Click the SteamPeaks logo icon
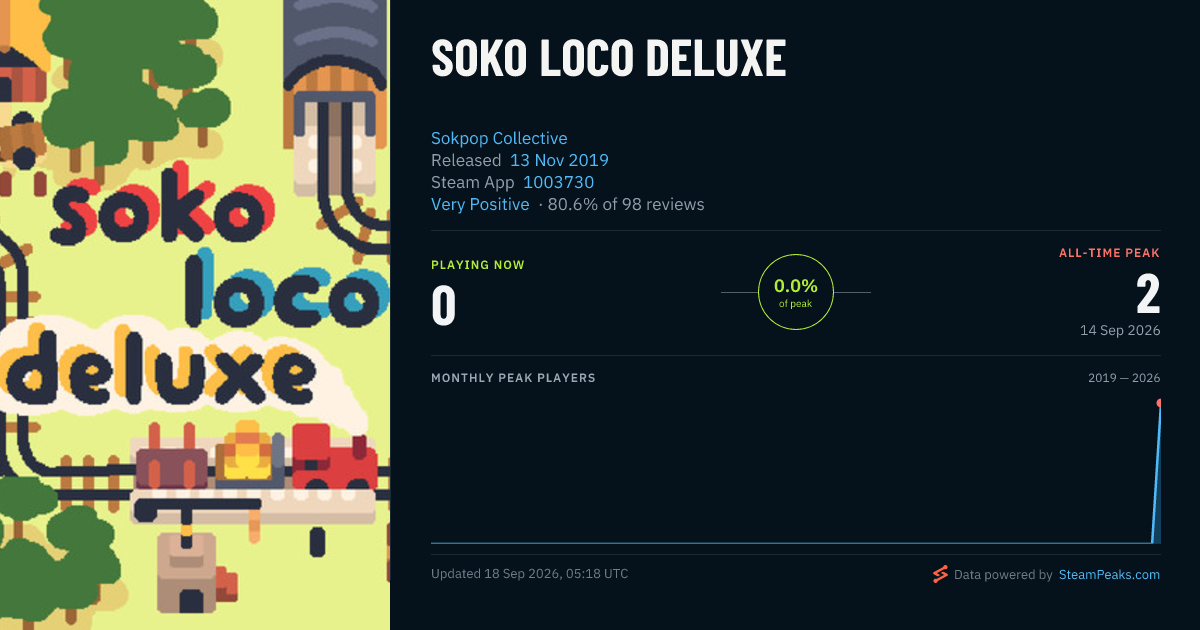The image size is (1200, 630). (939, 574)
